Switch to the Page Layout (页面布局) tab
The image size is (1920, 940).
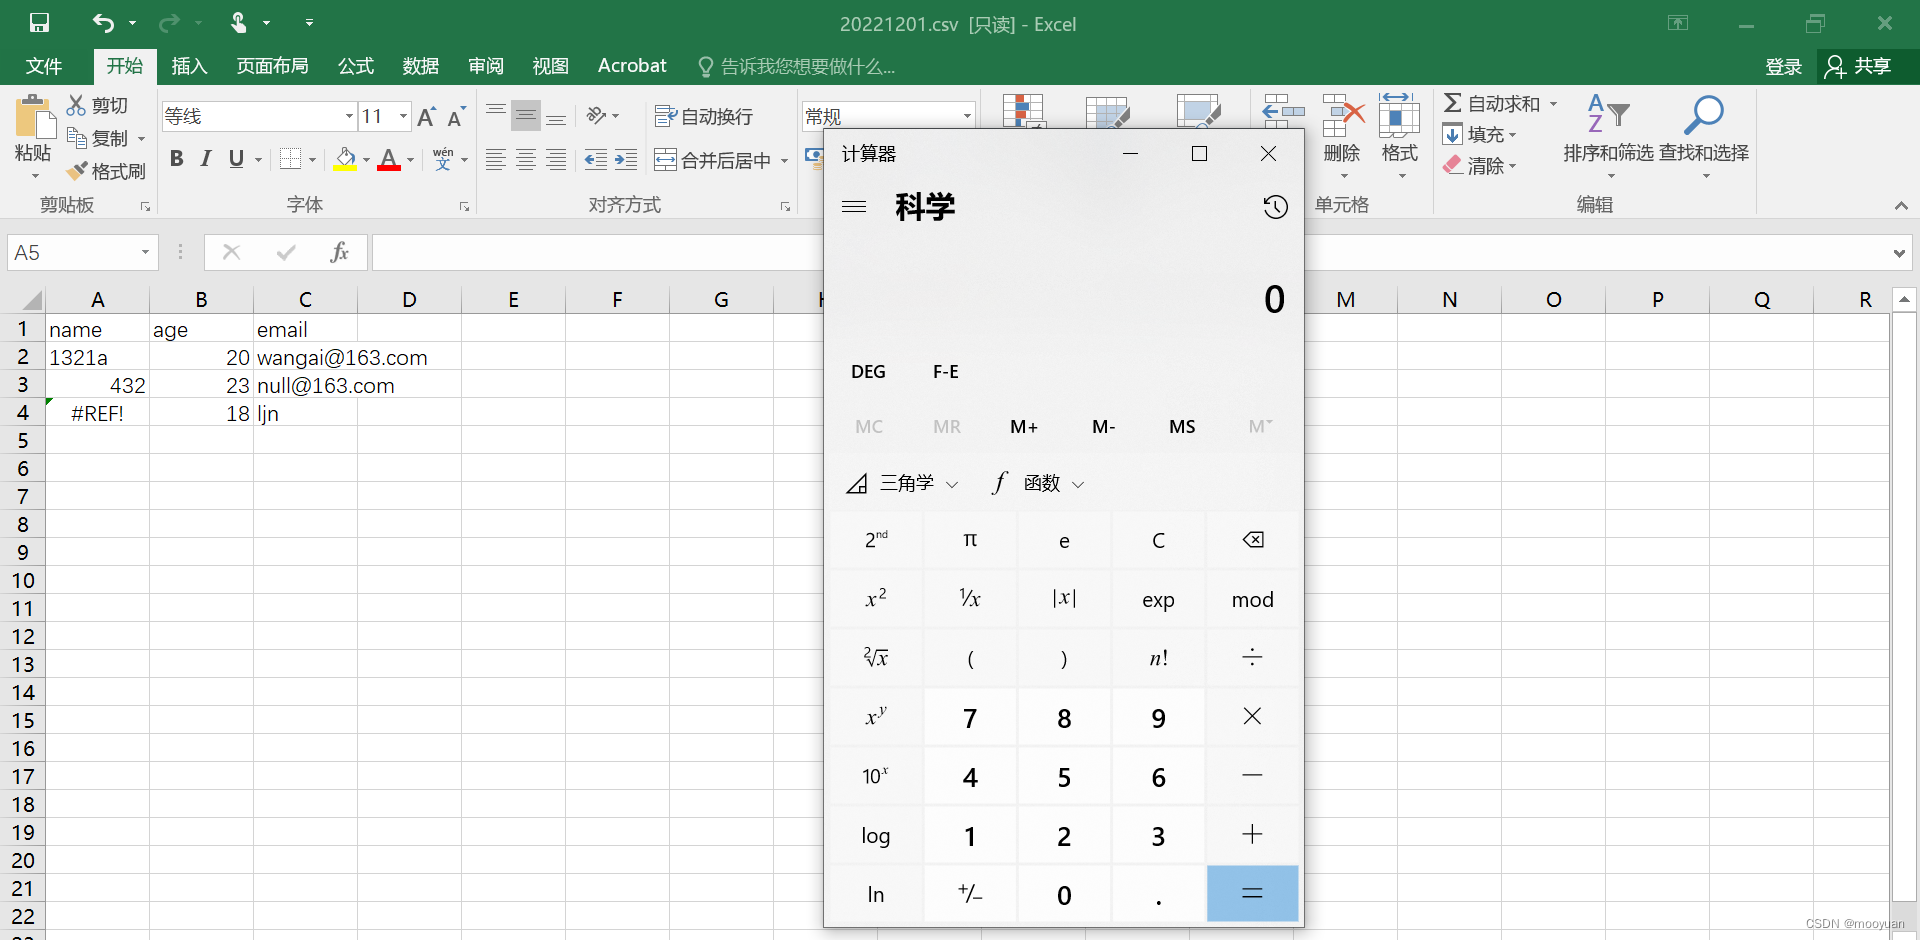tap(272, 66)
